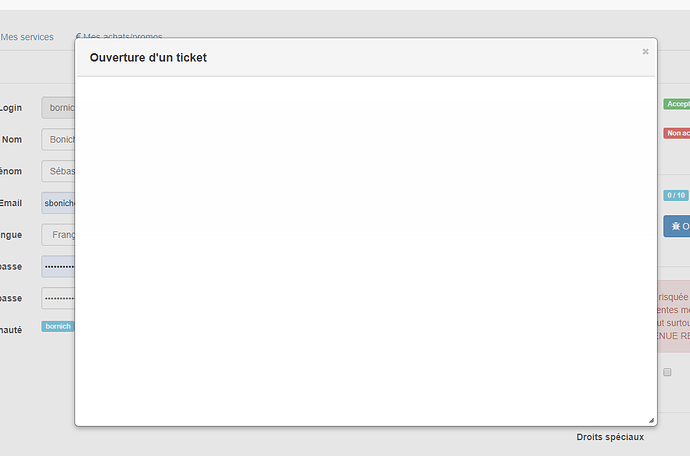Click the 0 / 10 counter badge
Screen dimensions: 690x456
[x=676, y=195]
